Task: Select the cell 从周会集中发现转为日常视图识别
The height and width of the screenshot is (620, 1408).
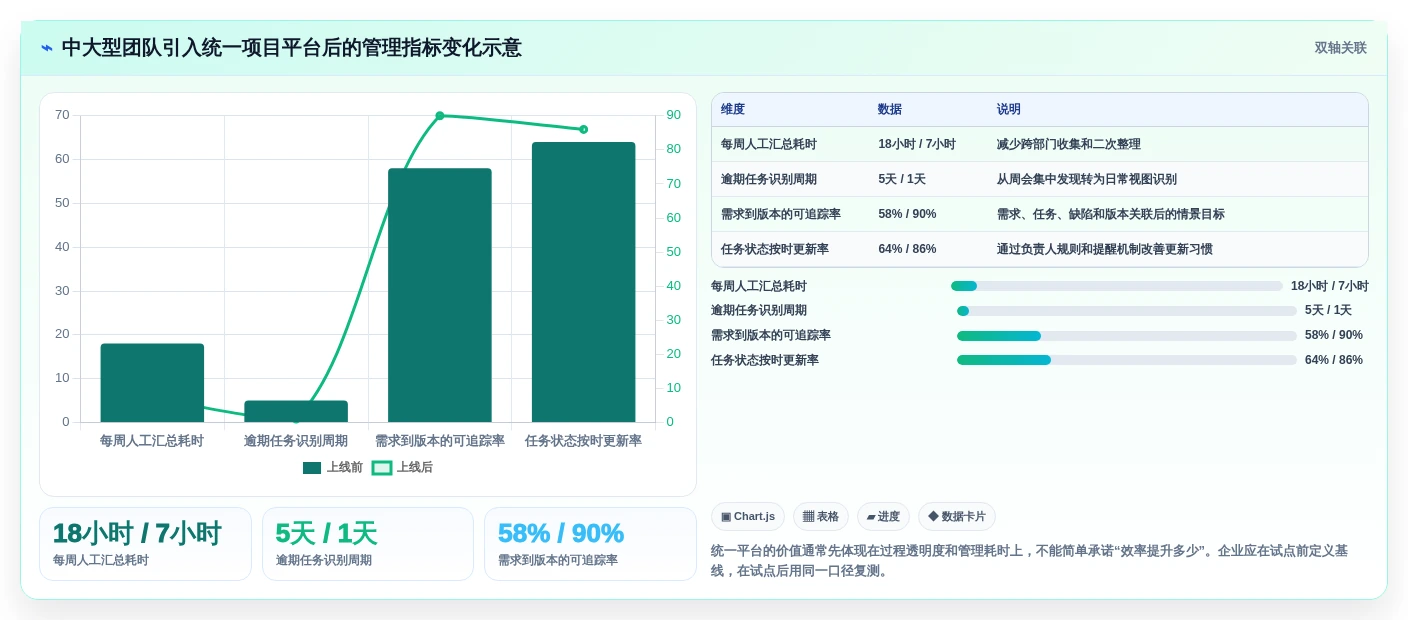Action: (x=1087, y=179)
